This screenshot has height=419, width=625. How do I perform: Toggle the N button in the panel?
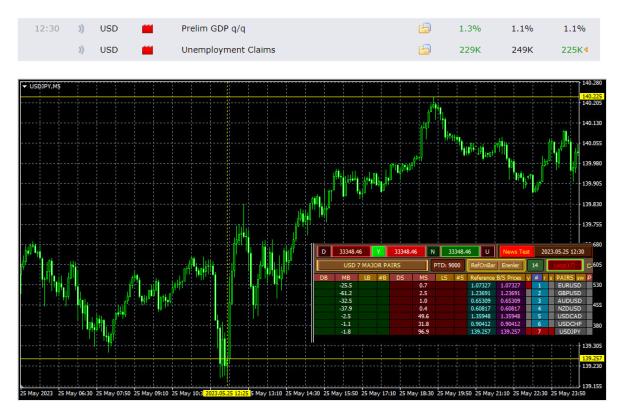tap(433, 252)
